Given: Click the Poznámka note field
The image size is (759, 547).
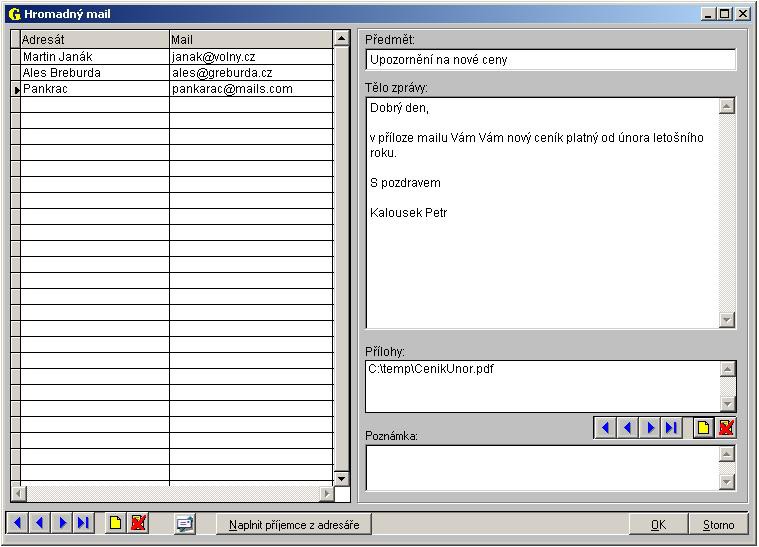Looking at the screenshot, I should [x=542, y=468].
